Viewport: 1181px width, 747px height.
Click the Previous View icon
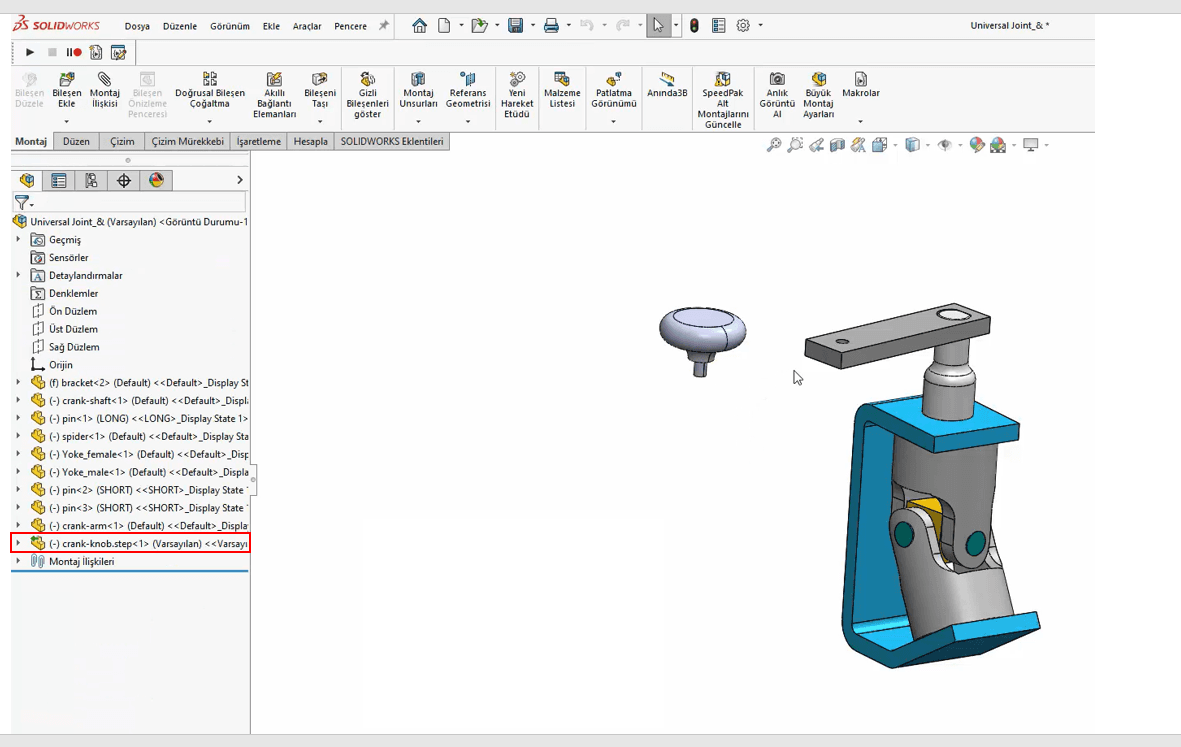[816, 145]
